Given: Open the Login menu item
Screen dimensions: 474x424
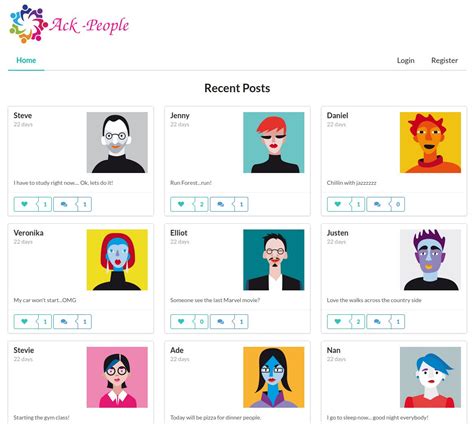Looking at the screenshot, I should [406, 60].
